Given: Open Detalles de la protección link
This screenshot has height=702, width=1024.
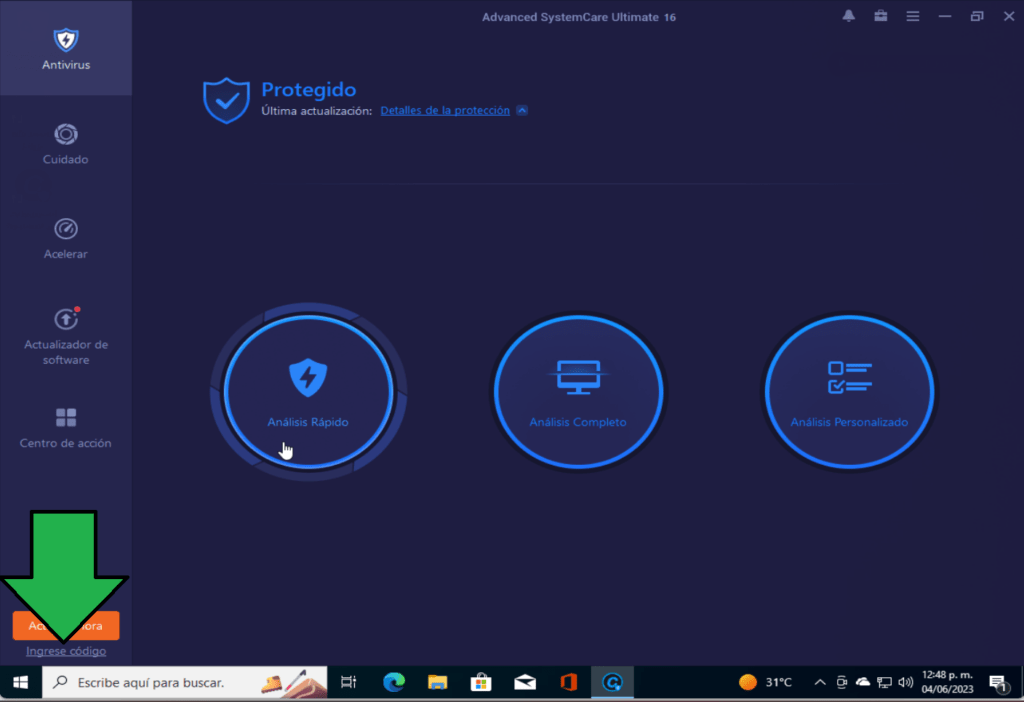Looking at the screenshot, I should click(x=445, y=110).
